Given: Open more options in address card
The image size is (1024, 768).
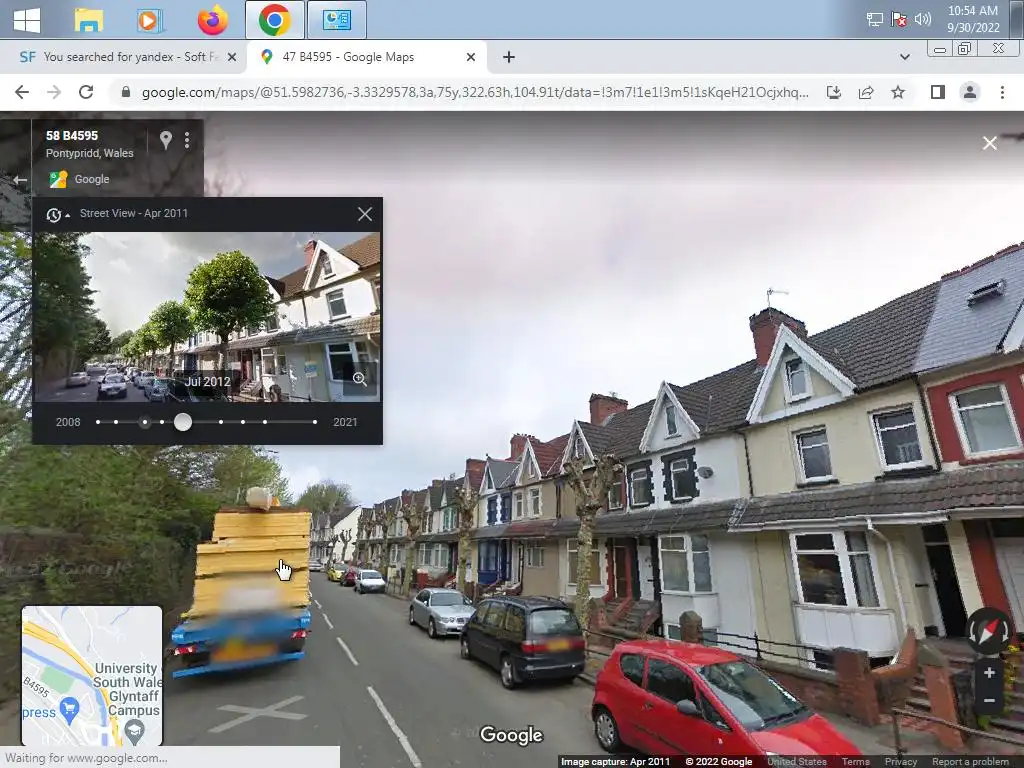Looking at the screenshot, I should coord(187,140).
